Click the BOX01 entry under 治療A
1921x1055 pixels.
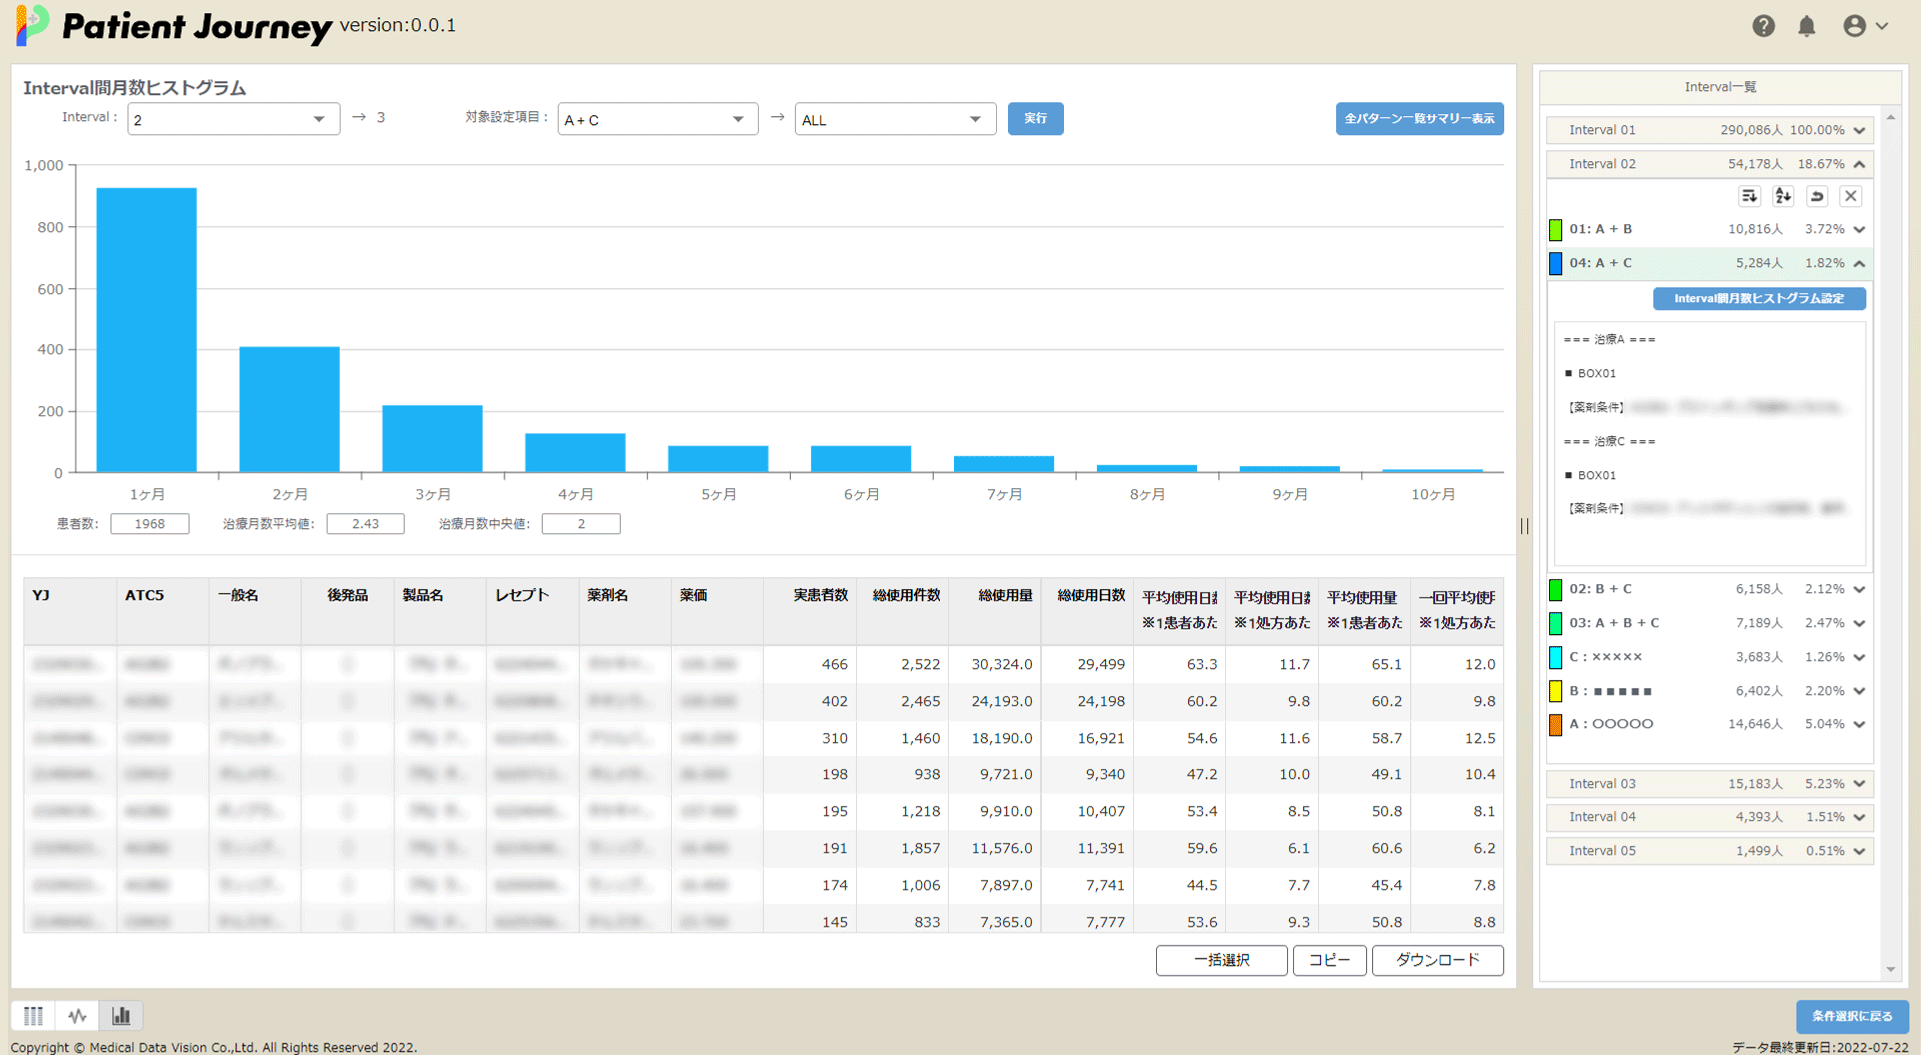[1596, 373]
